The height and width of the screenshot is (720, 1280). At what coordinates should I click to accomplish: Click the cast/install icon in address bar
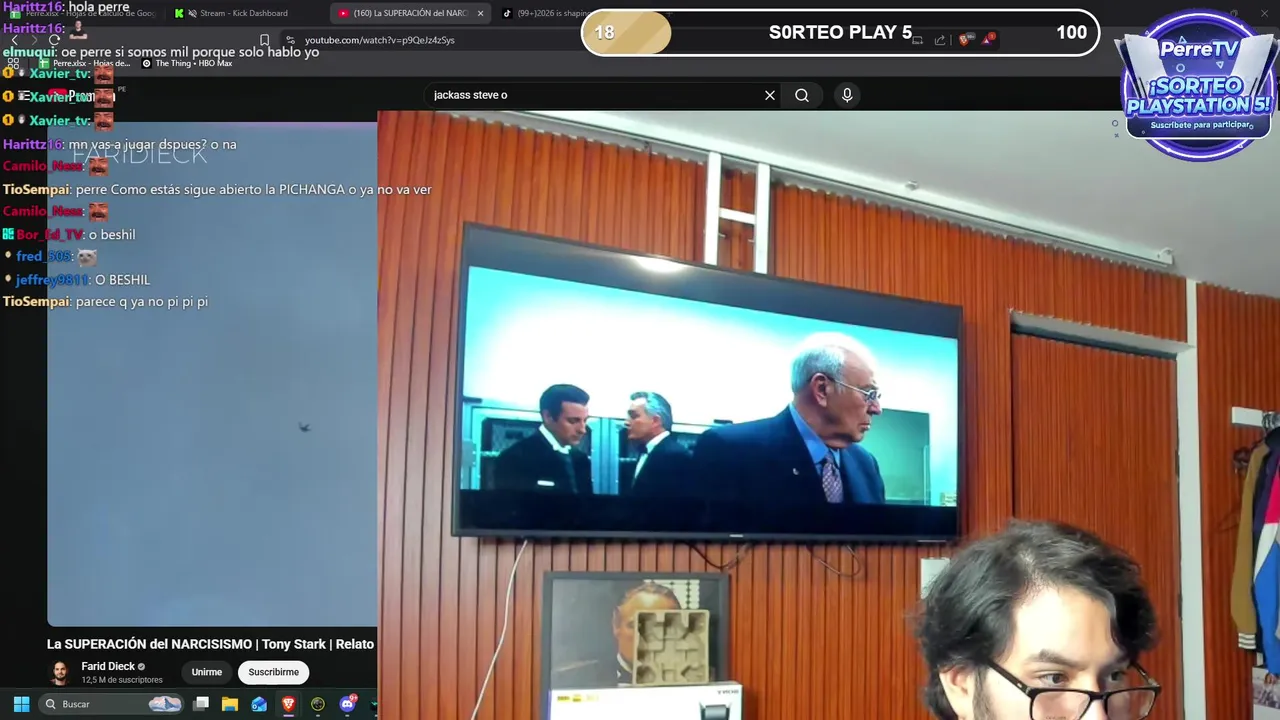click(x=918, y=40)
